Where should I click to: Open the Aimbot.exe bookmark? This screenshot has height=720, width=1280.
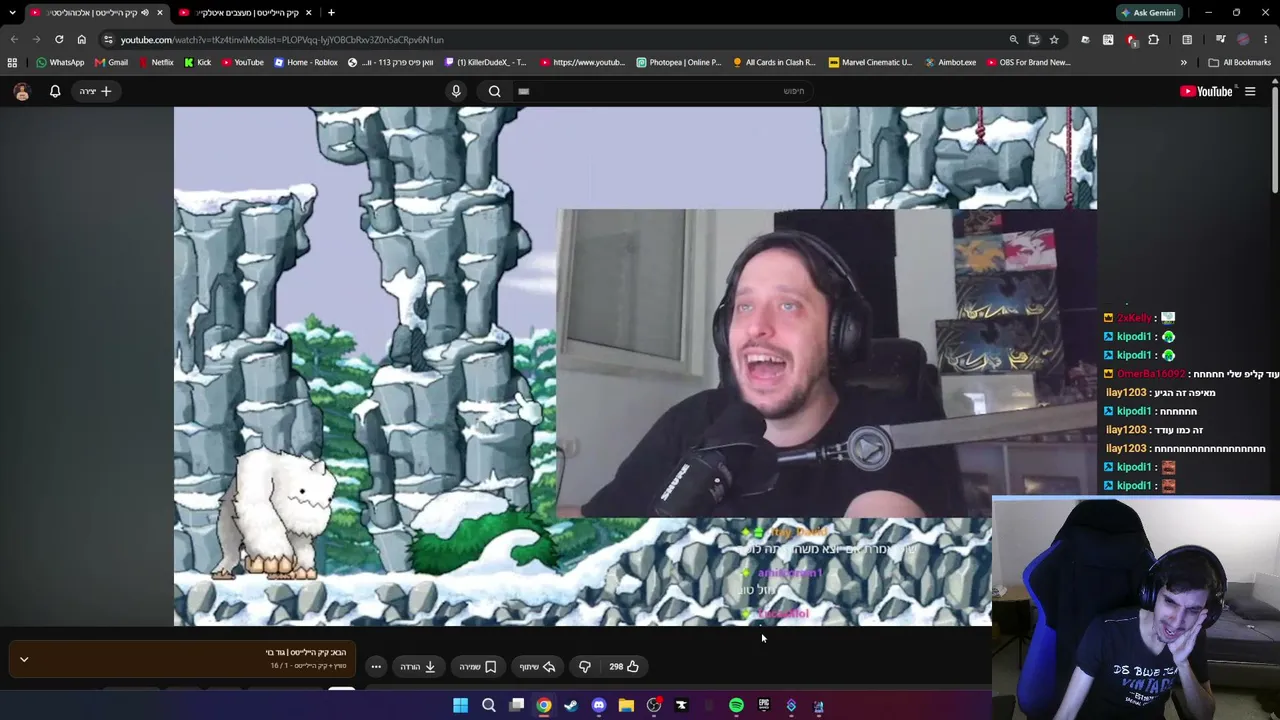[950, 62]
